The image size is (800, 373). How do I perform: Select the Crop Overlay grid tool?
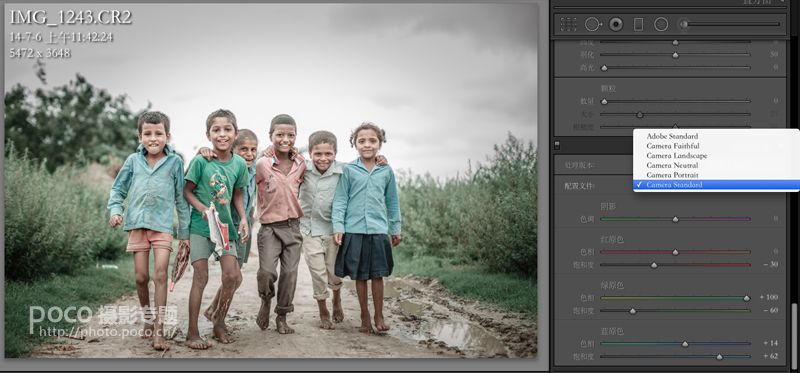pos(568,24)
